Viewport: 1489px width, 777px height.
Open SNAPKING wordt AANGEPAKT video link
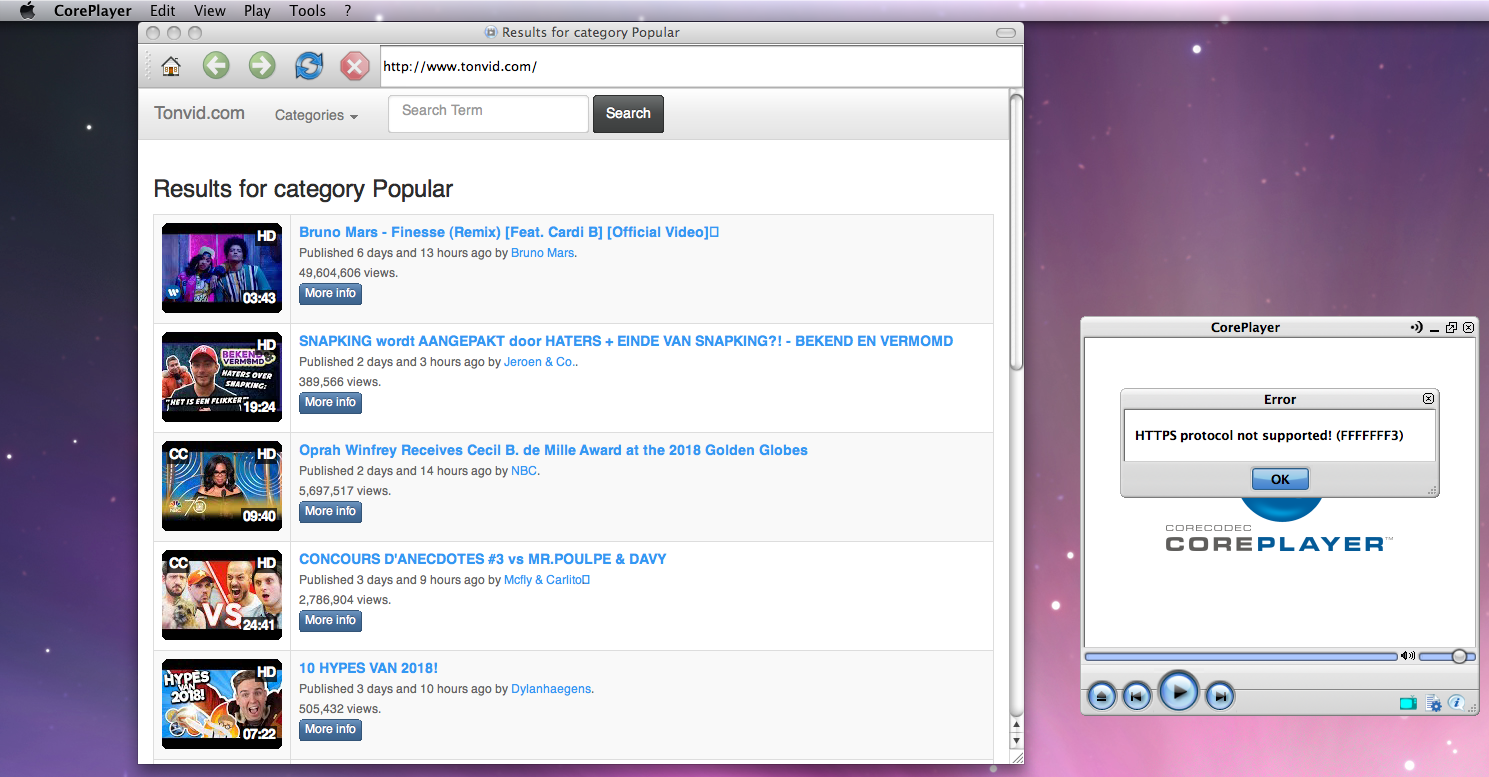click(626, 341)
